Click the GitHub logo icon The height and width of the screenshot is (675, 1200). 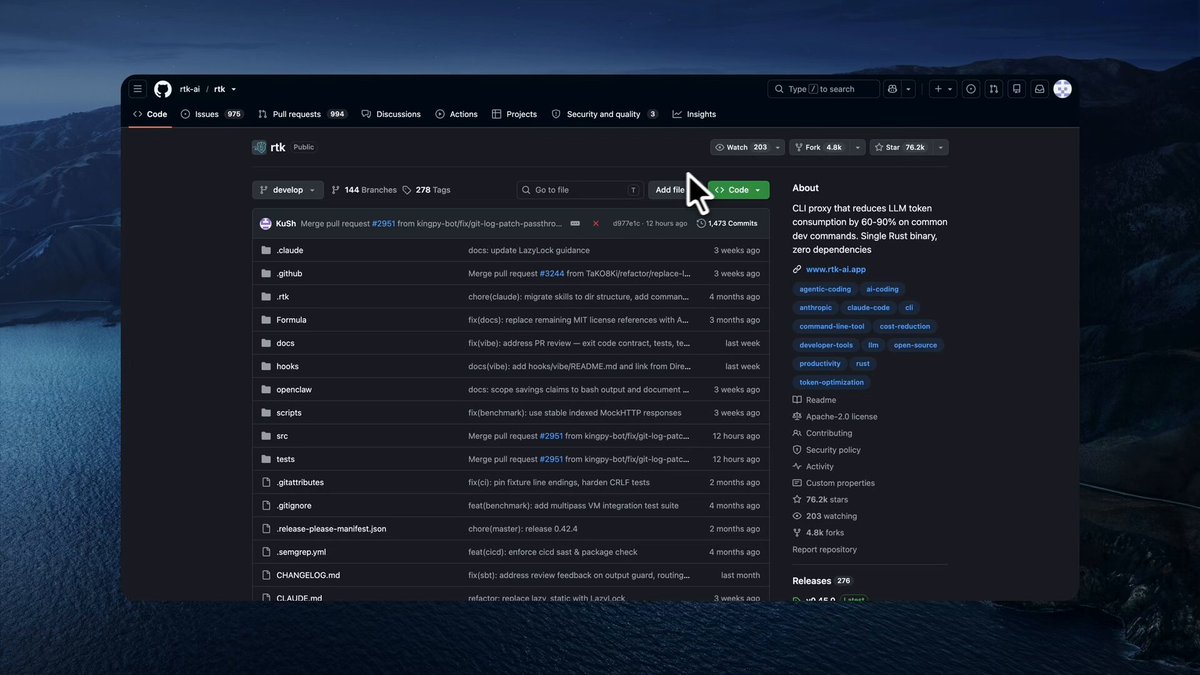click(163, 89)
